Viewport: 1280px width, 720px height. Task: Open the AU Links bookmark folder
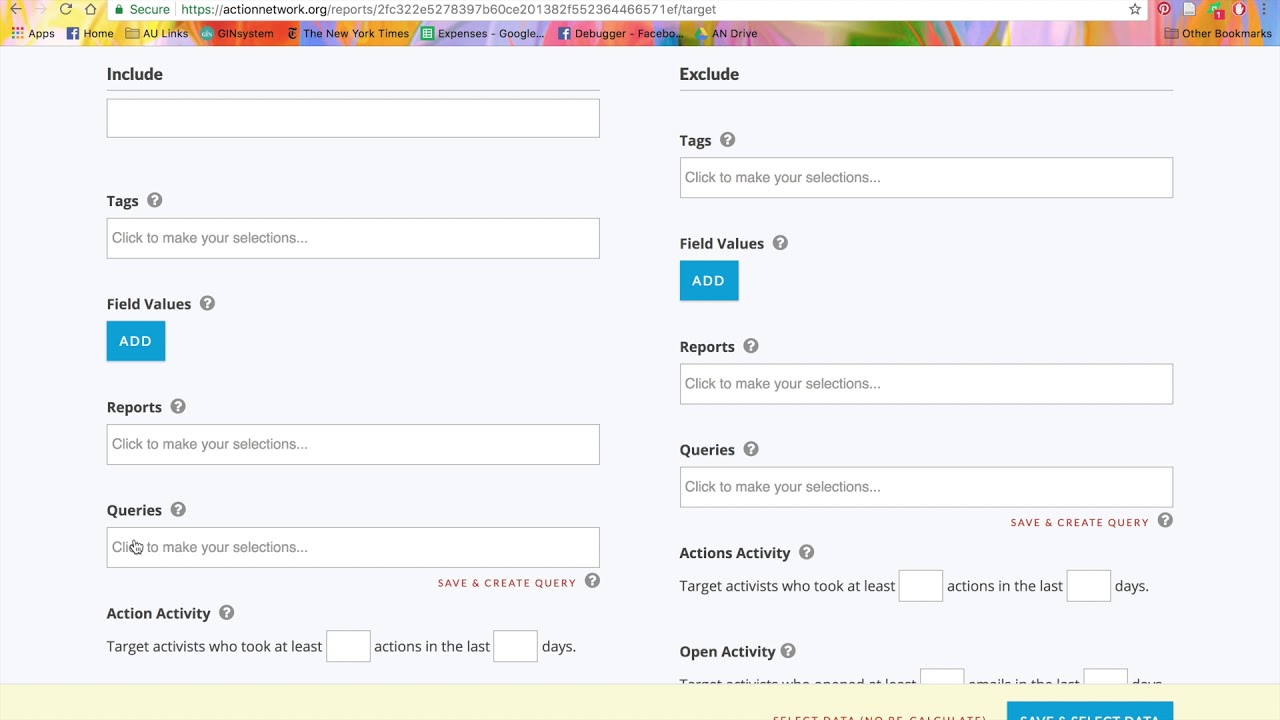click(x=157, y=33)
